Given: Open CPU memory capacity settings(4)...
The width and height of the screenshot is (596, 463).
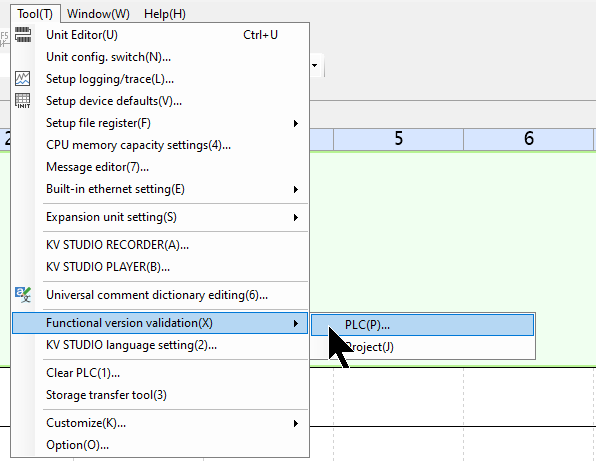Looking at the screenshot, I should [x=160, y=145].
